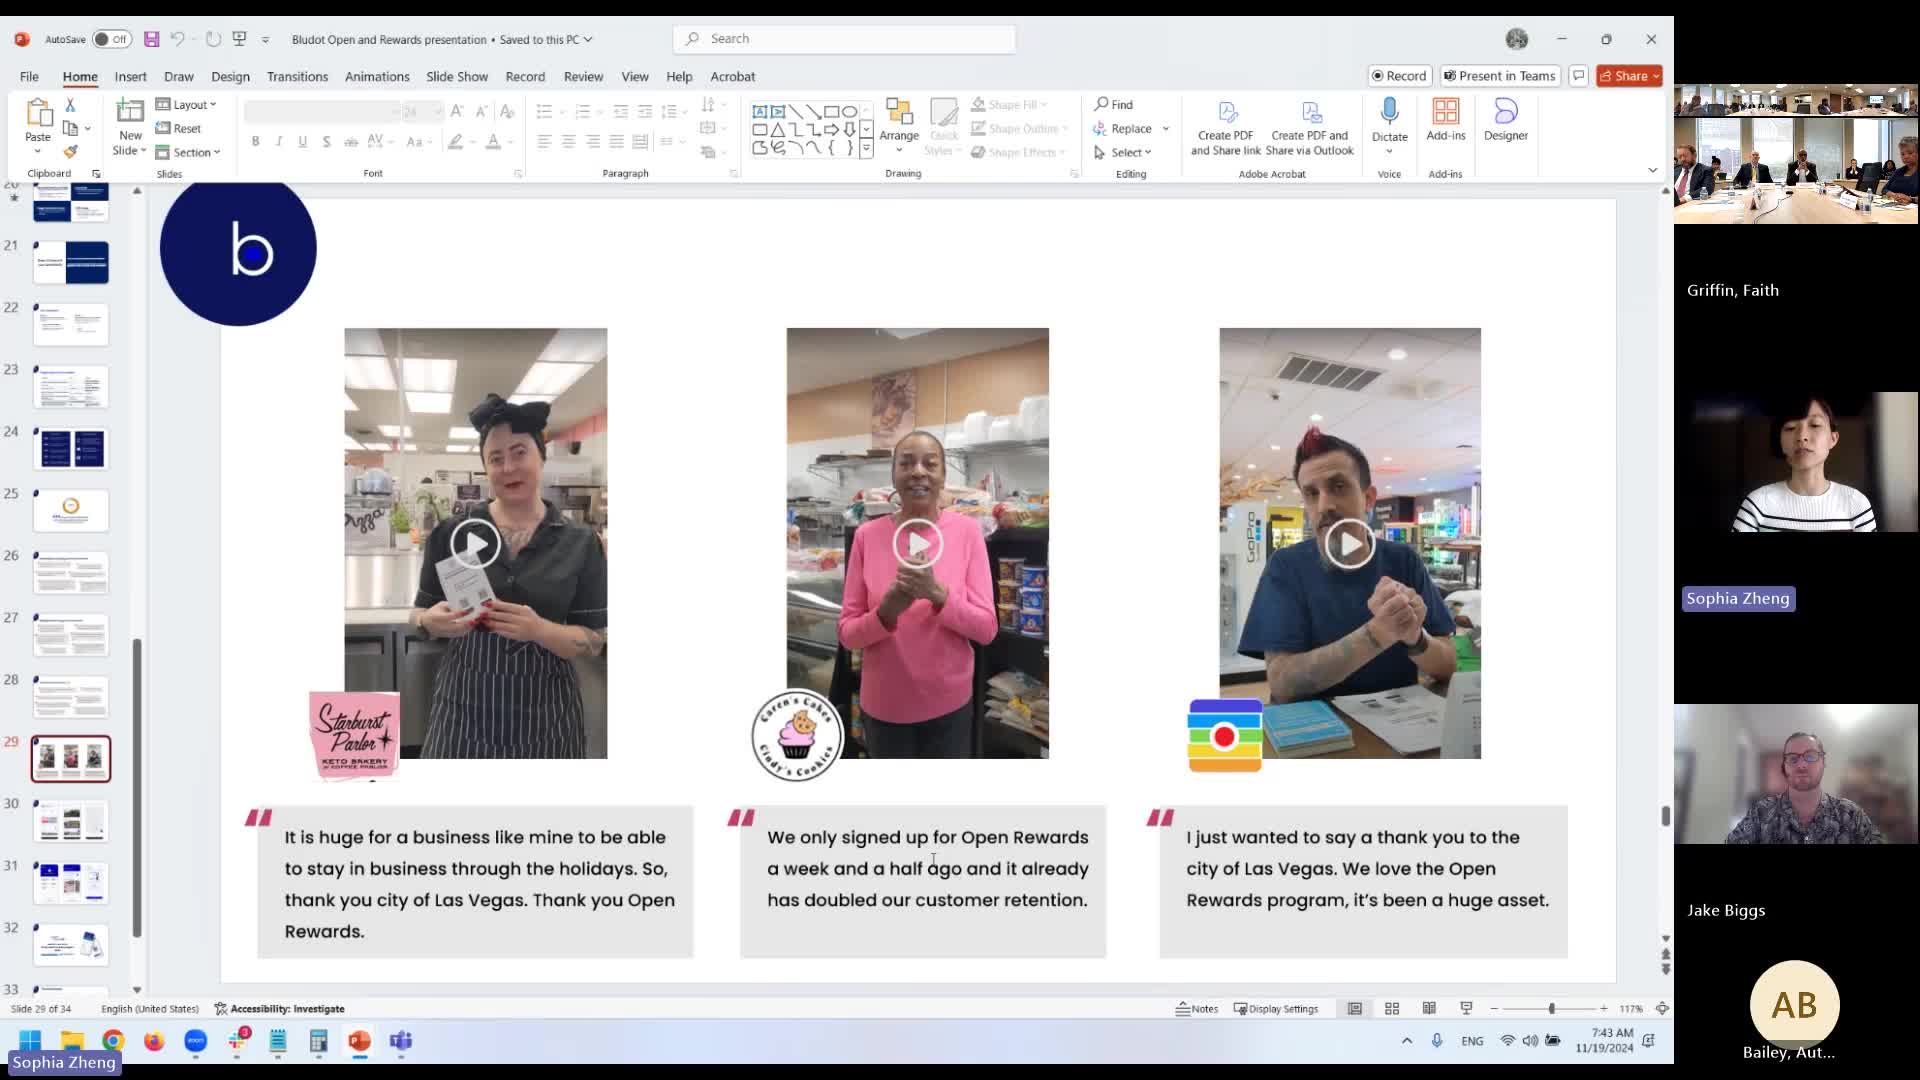Click the zoom slider handle
This screenshot has width=1920, height=1080.
[1552, 1009]
